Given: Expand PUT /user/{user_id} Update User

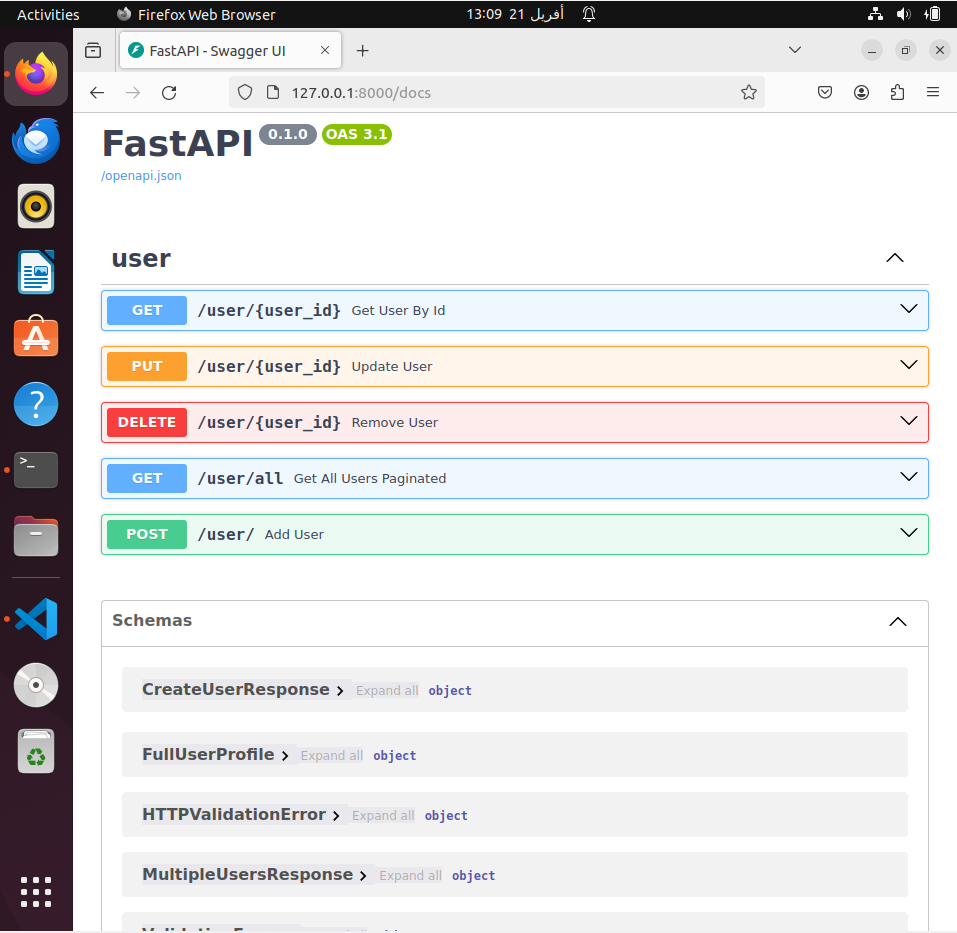Looking at the screenshot, I should point(515,367).
